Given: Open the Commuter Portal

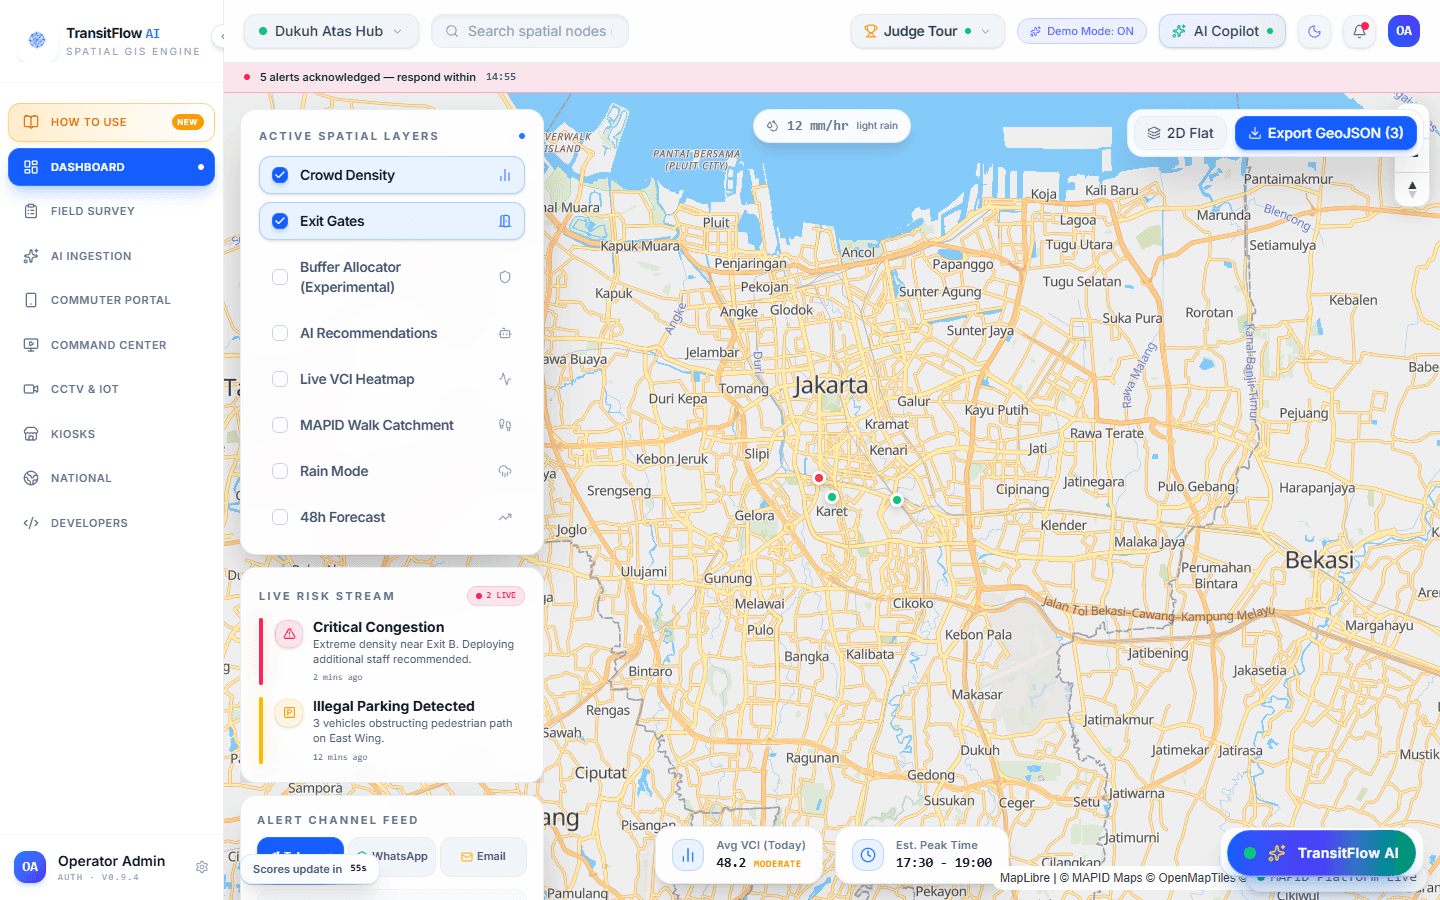Looking at the screenshot, I should (x=111, y=300).
